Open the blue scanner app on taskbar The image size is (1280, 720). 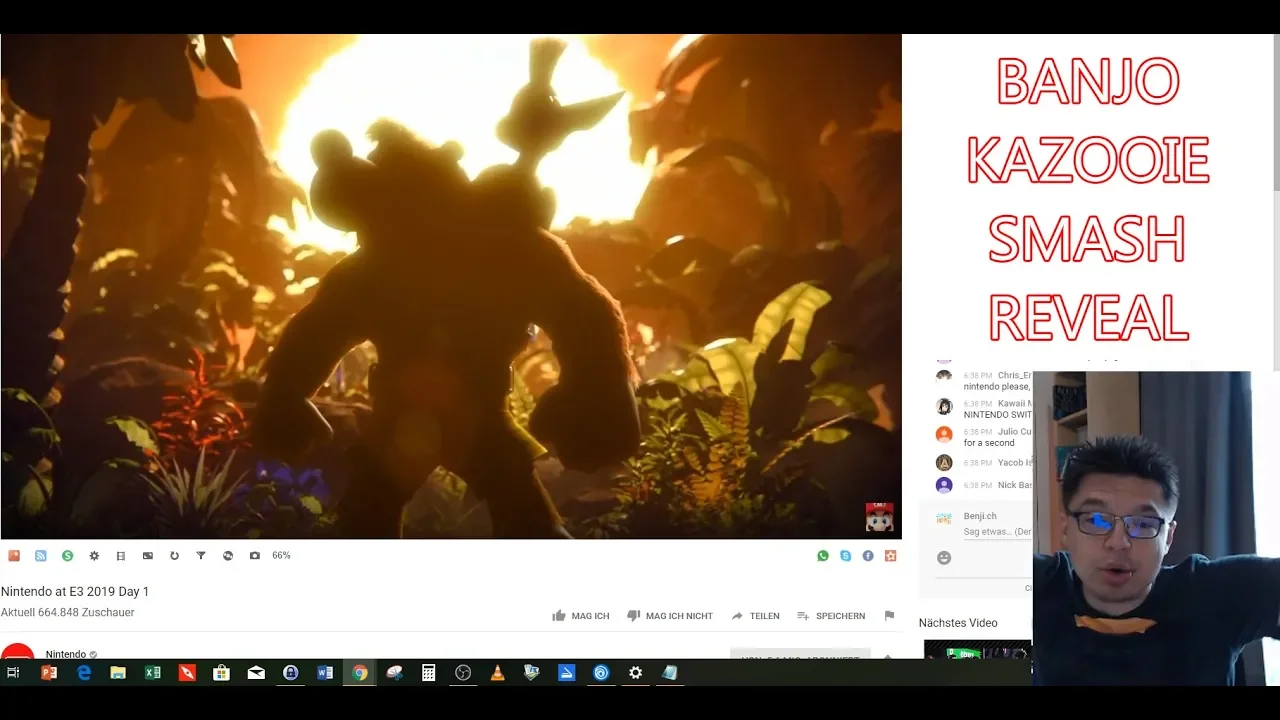pos(566,673)
